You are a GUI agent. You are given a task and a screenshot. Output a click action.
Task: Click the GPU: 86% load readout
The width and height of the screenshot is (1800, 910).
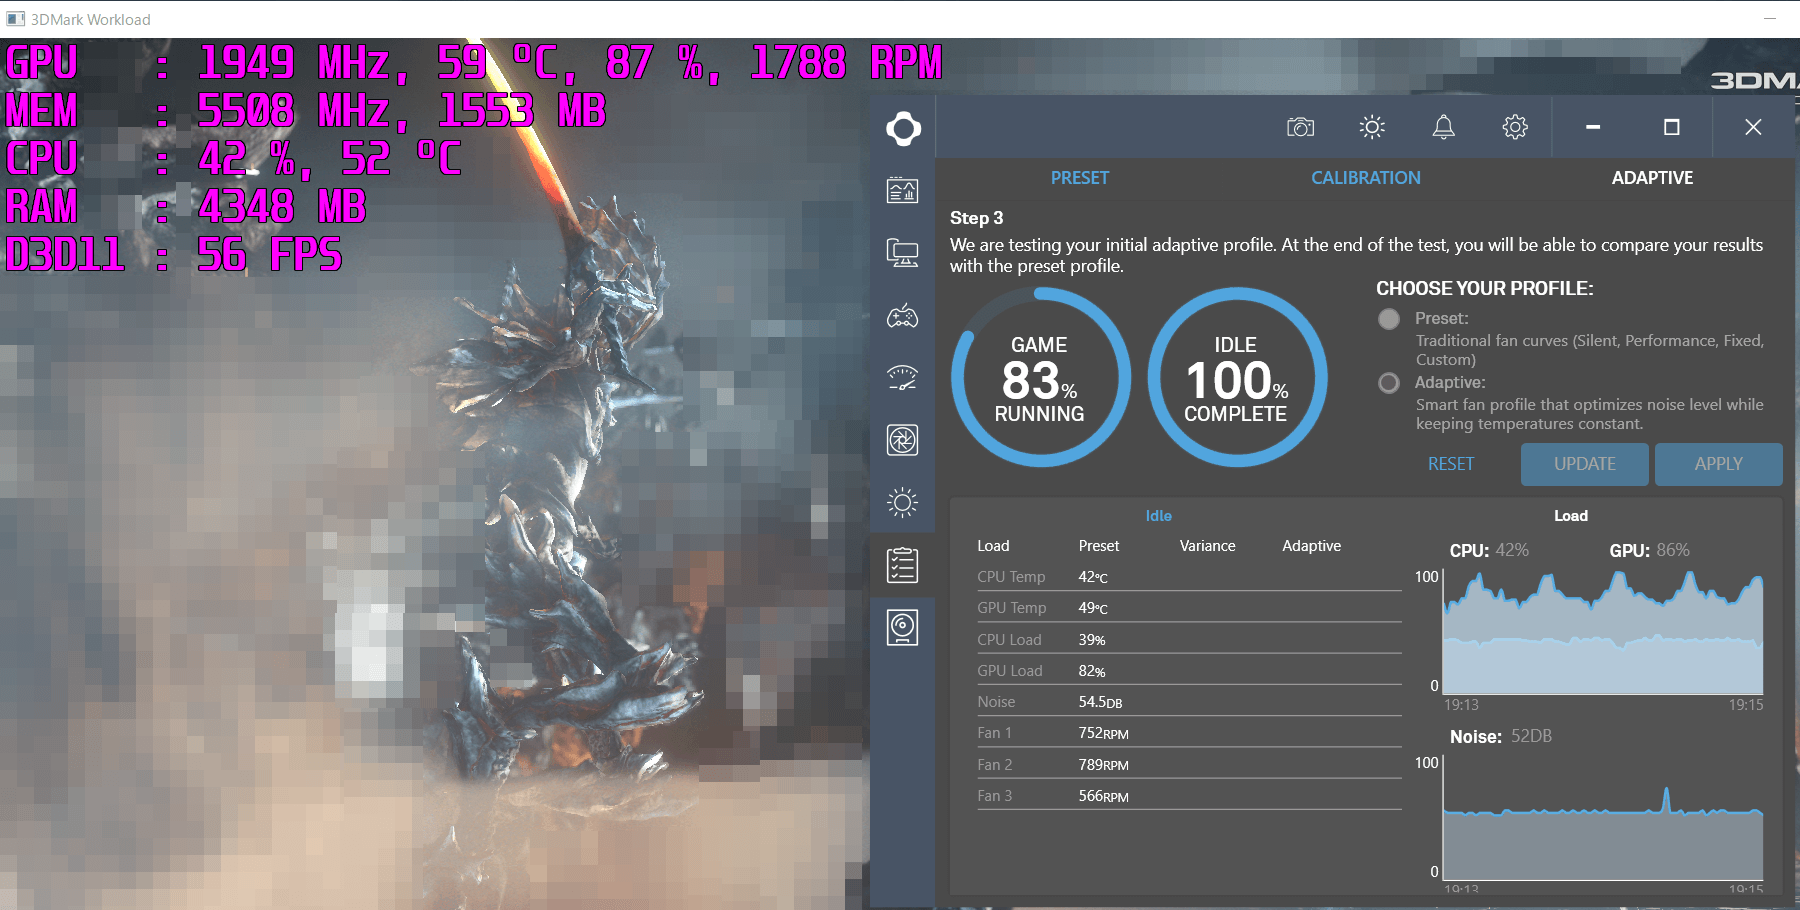(x=1649, y=550)
